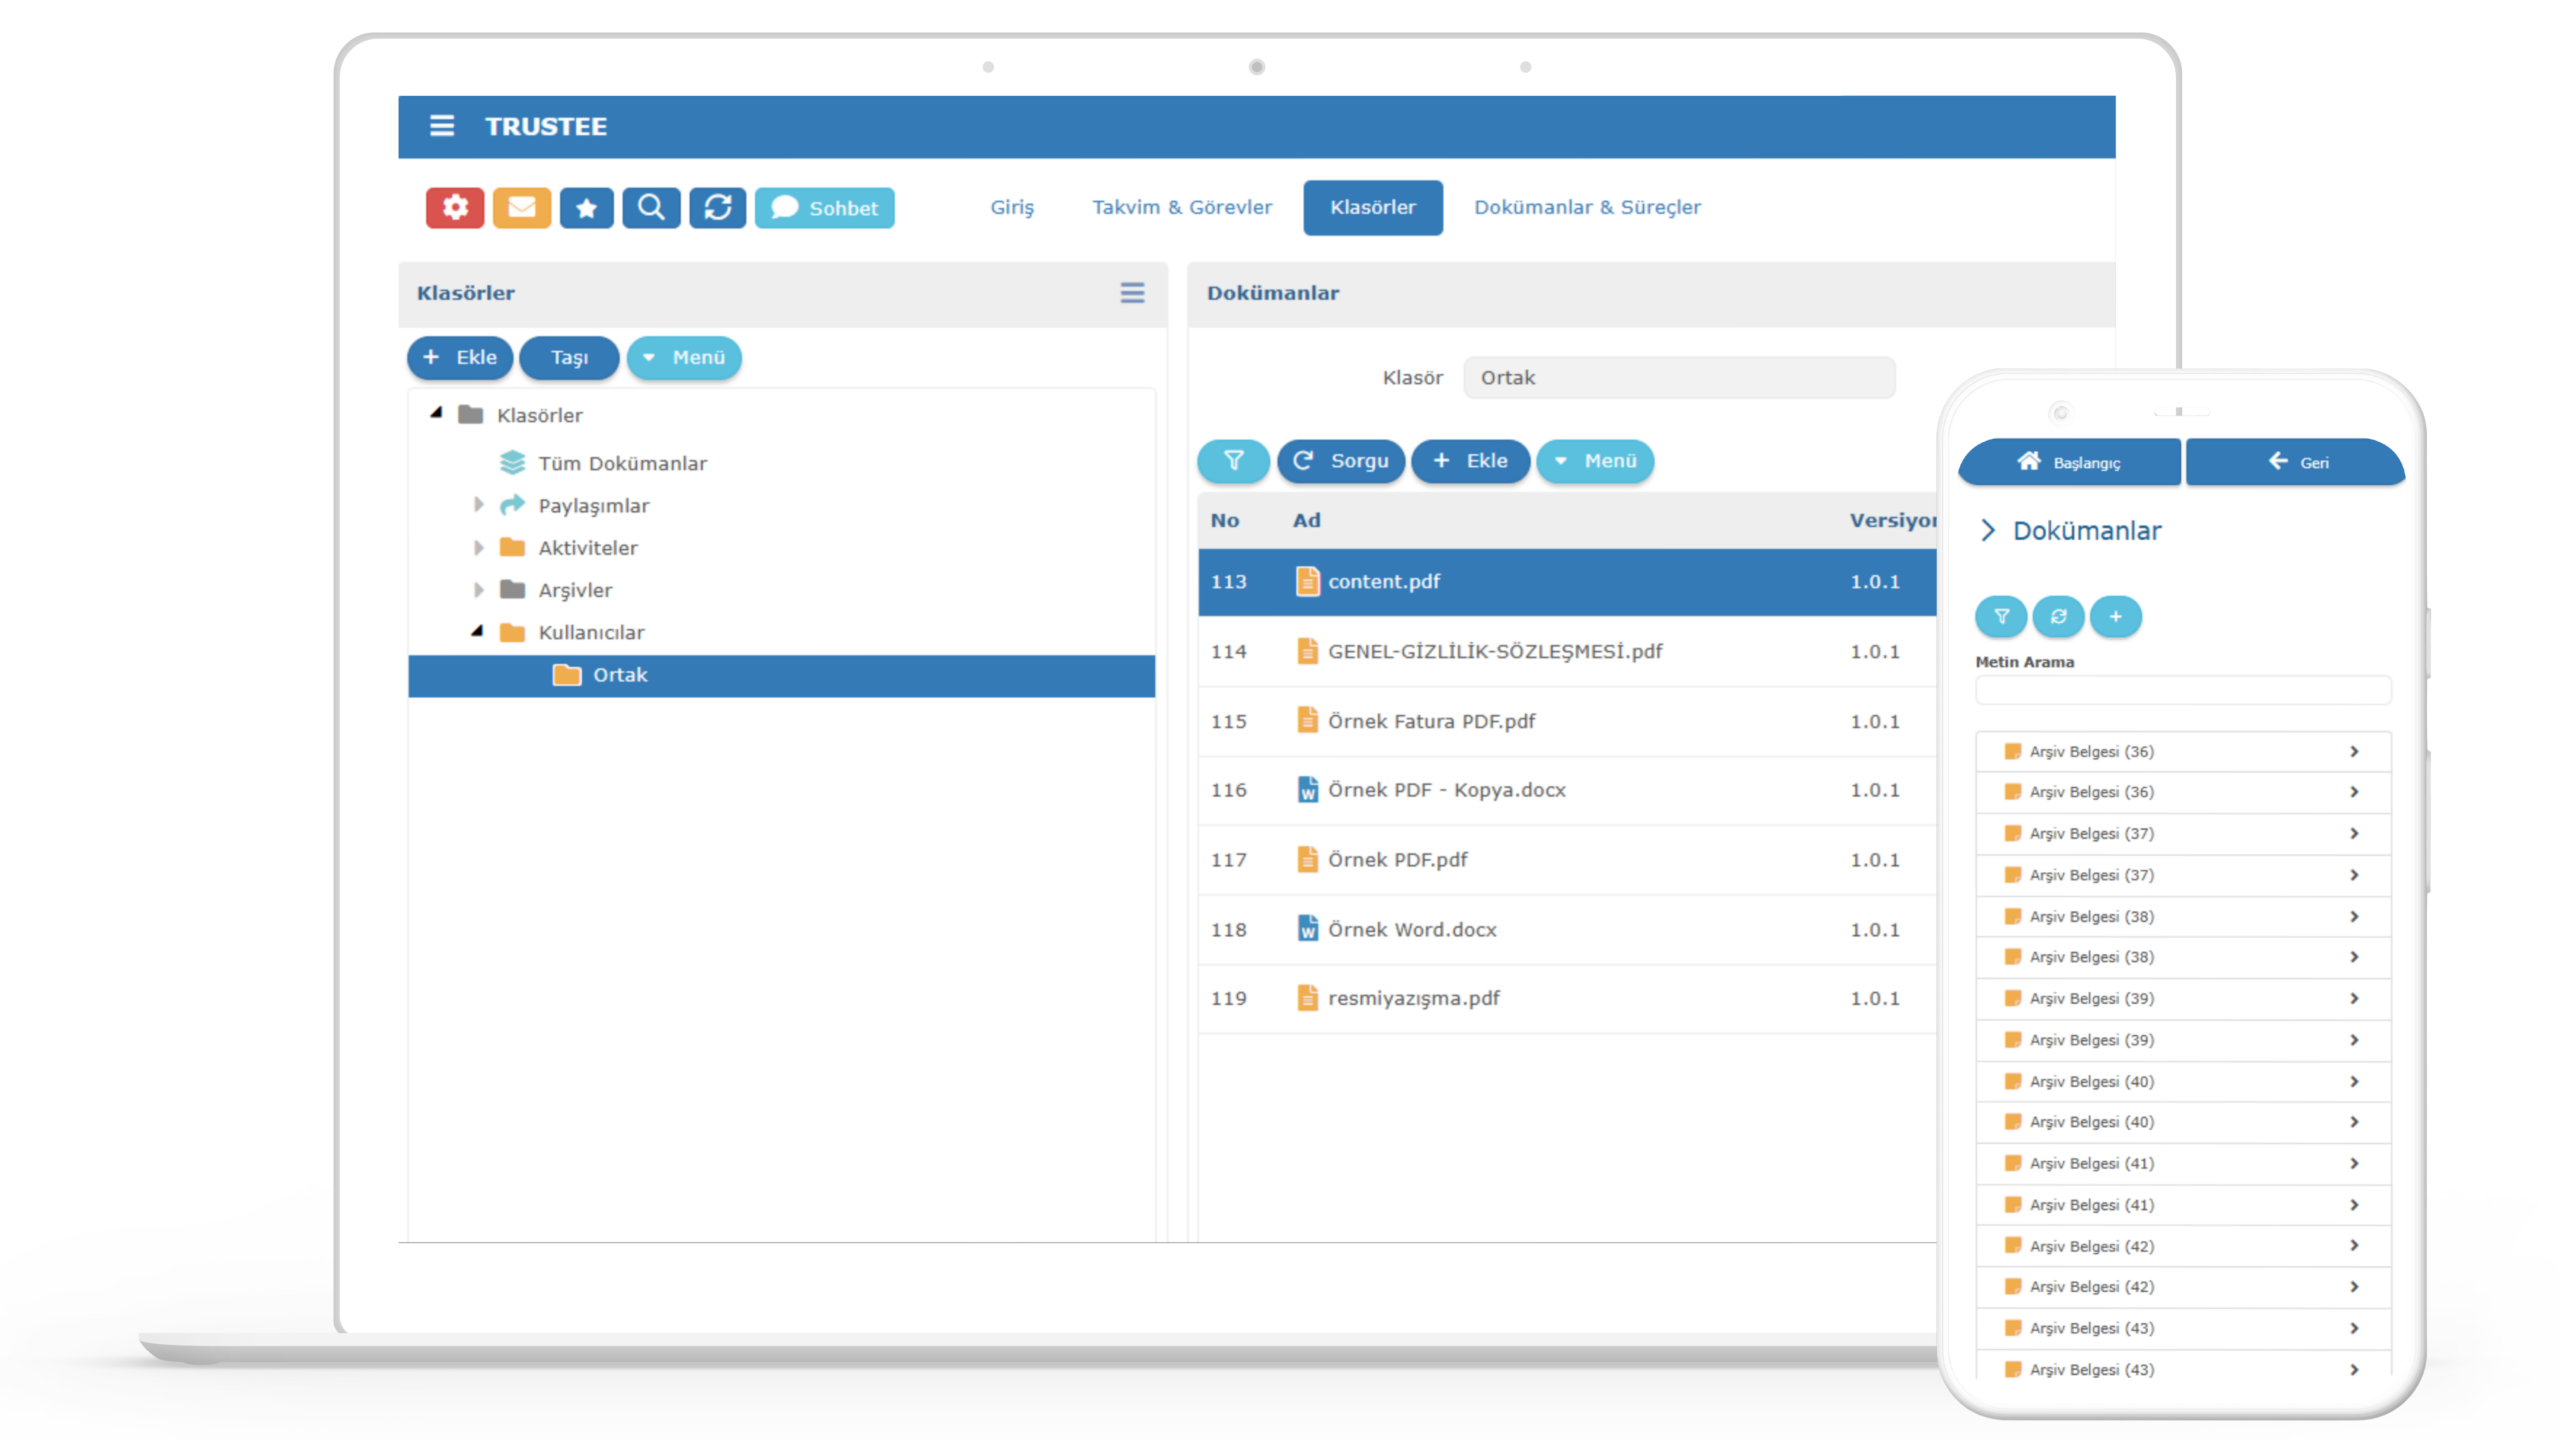Collapse the Kullanıcılar folder node
Screen dimensions: 2560x1440
478,632
